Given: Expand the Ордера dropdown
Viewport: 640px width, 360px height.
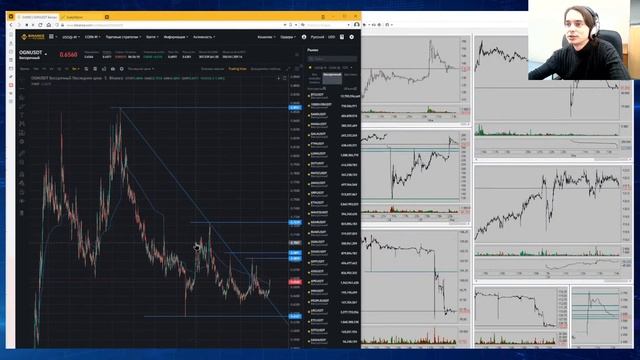Looking at the screenshot, I should [x=288, y=37].
